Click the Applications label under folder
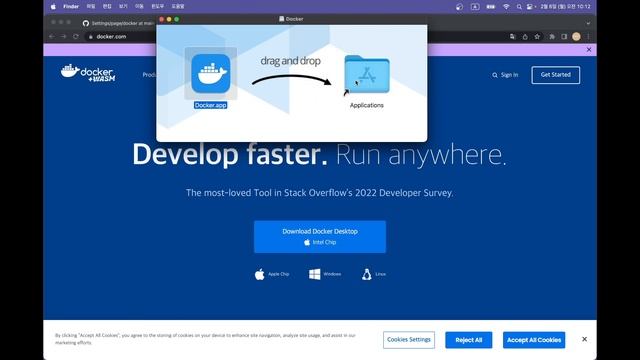The height and width of the screenshot is (360, 640). pos(367,105)
